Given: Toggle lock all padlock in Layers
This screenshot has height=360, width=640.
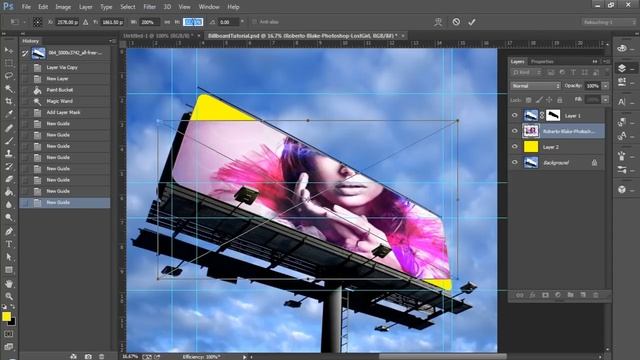Looking at the screenshot, I should click(560, 100).
